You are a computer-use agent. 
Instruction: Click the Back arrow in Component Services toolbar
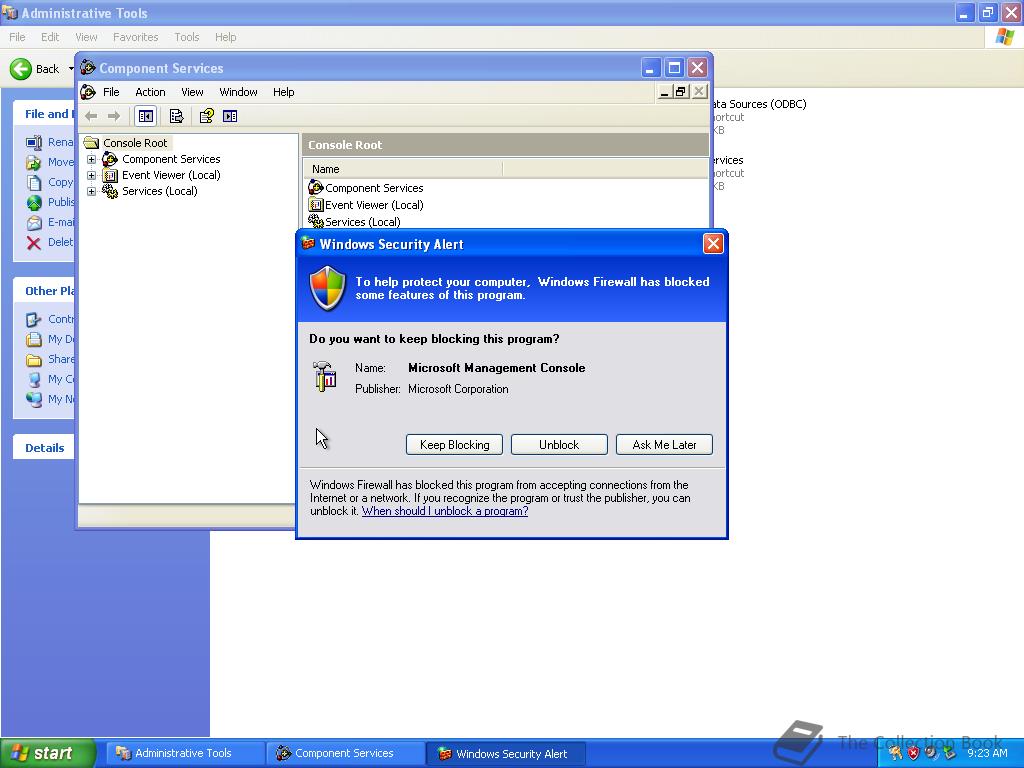91,116
